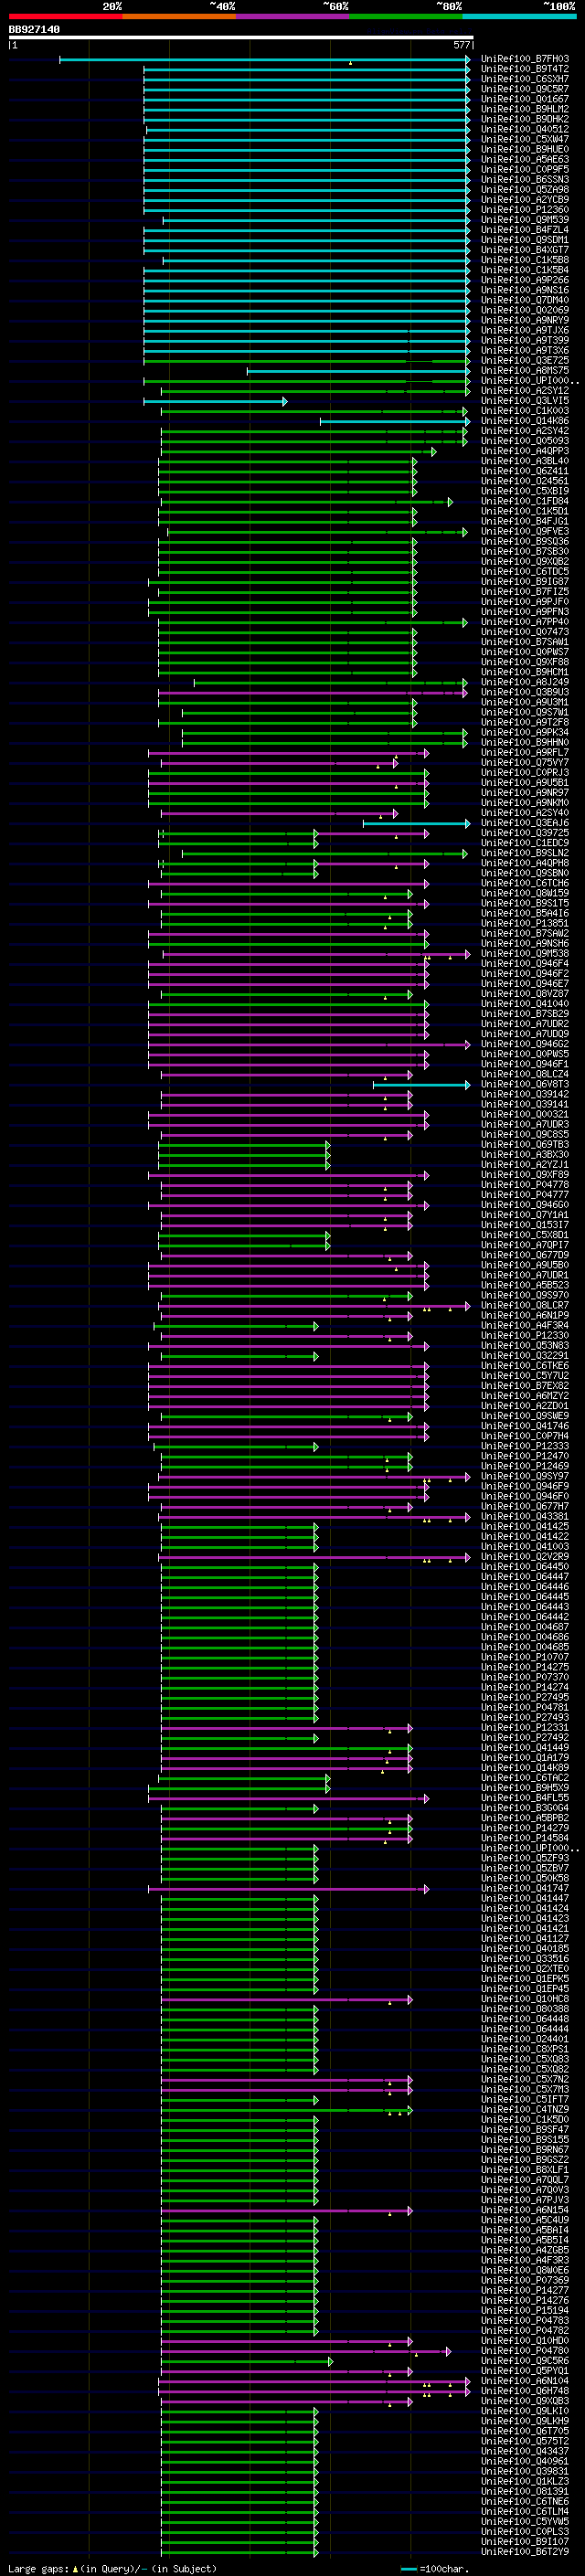
Task: Click the white query sequence bar
Action: [x=240, y=38]
